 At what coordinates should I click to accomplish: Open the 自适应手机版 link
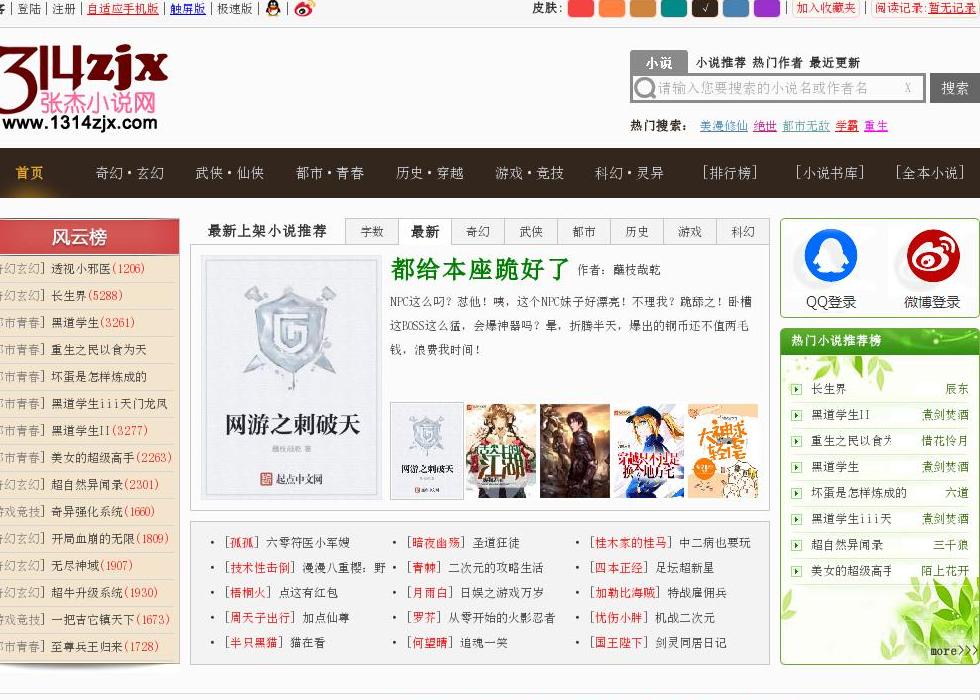[x=123, y=9]
